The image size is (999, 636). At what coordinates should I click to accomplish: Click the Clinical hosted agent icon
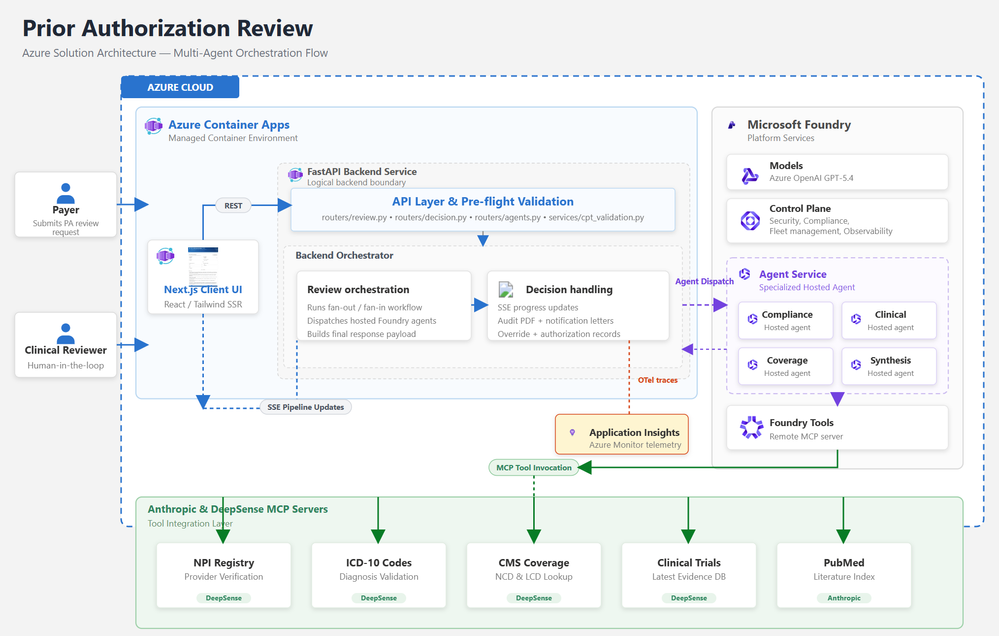(856, 319)
